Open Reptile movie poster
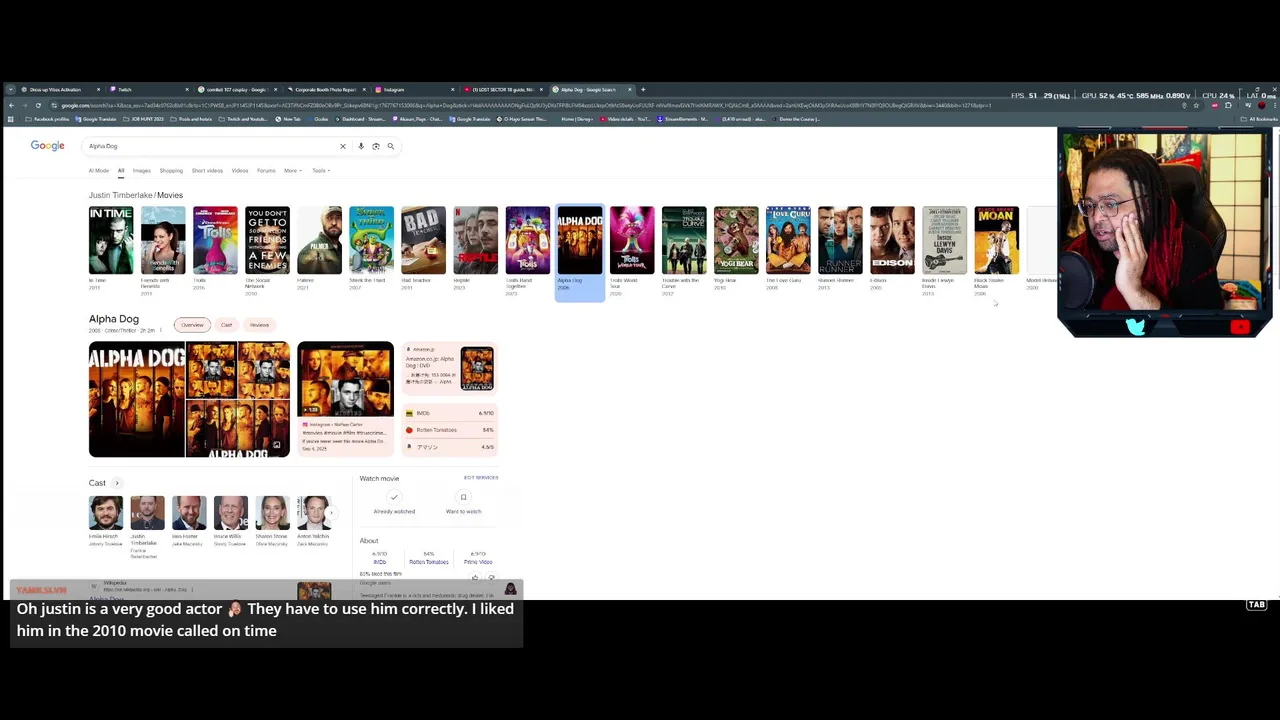 pos(475,240)
